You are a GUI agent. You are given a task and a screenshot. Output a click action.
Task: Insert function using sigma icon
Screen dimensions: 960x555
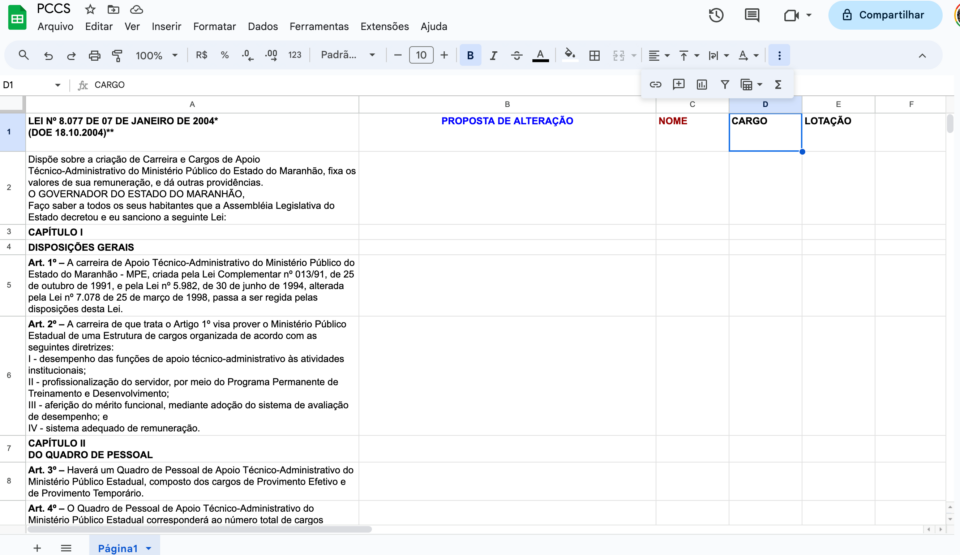[x=778, y=85]
